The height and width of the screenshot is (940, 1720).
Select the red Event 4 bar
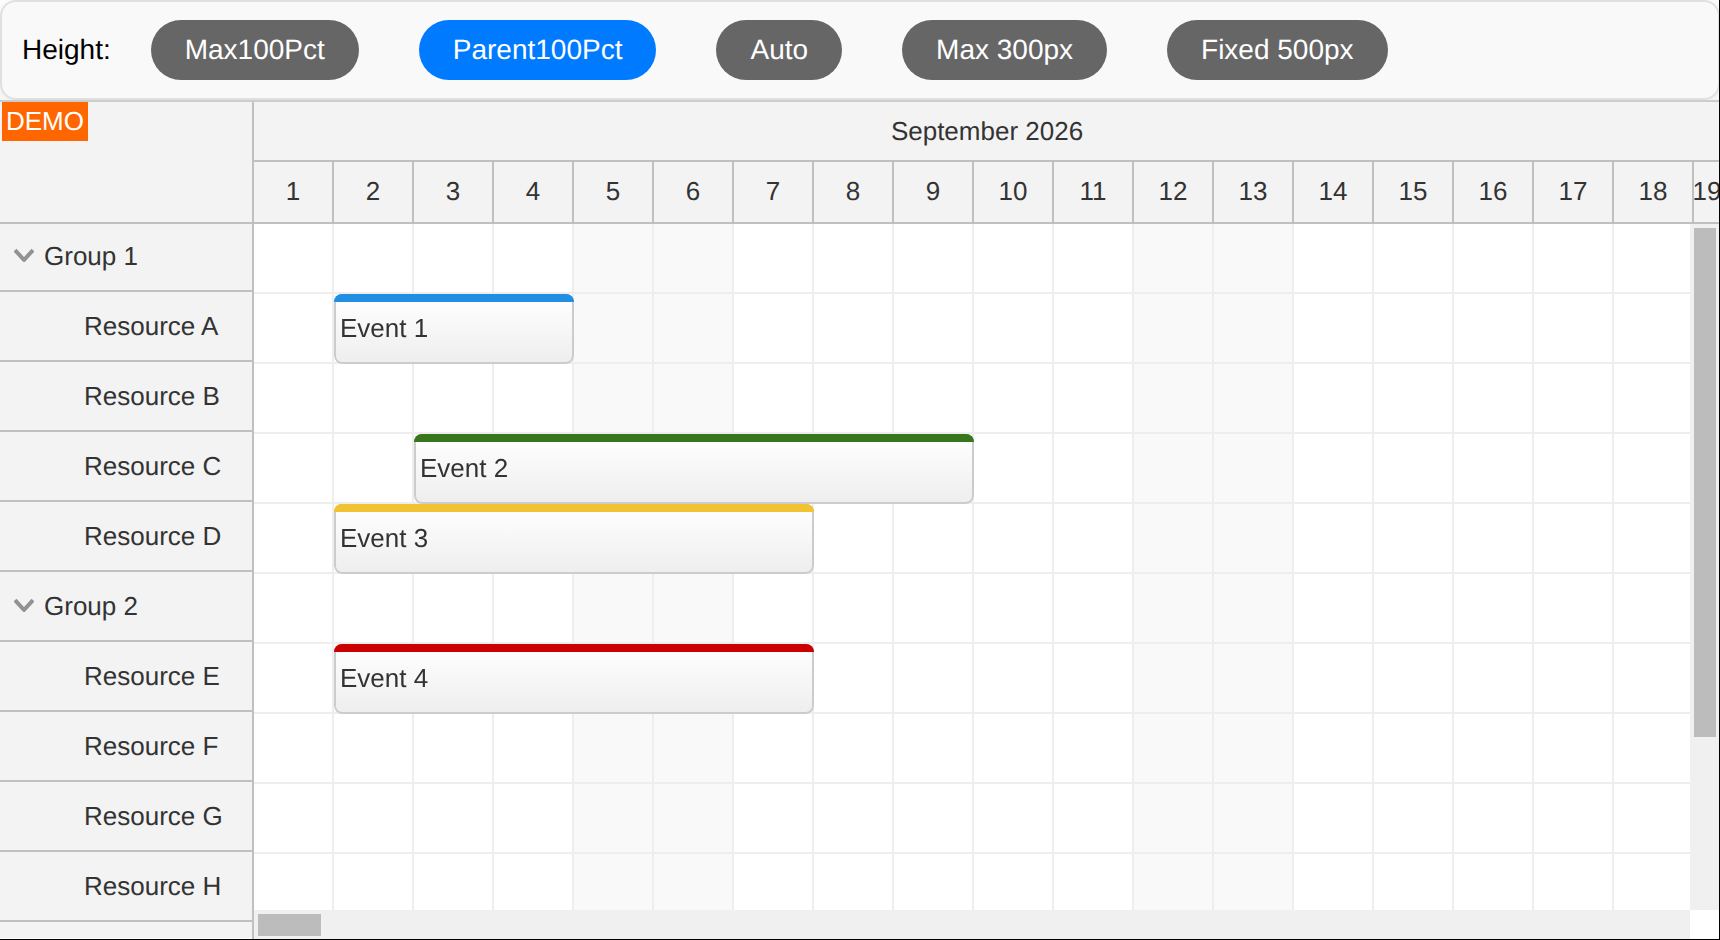[573, 678]
